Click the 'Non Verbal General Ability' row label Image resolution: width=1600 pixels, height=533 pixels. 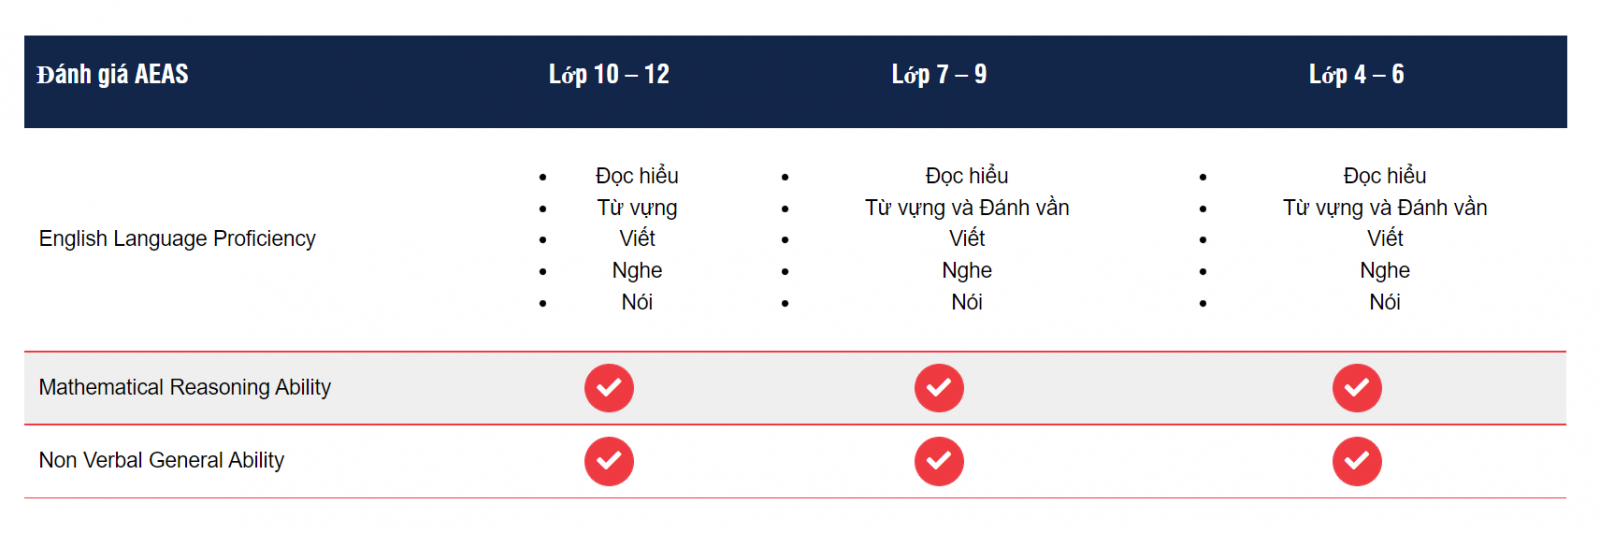[162, 461]
